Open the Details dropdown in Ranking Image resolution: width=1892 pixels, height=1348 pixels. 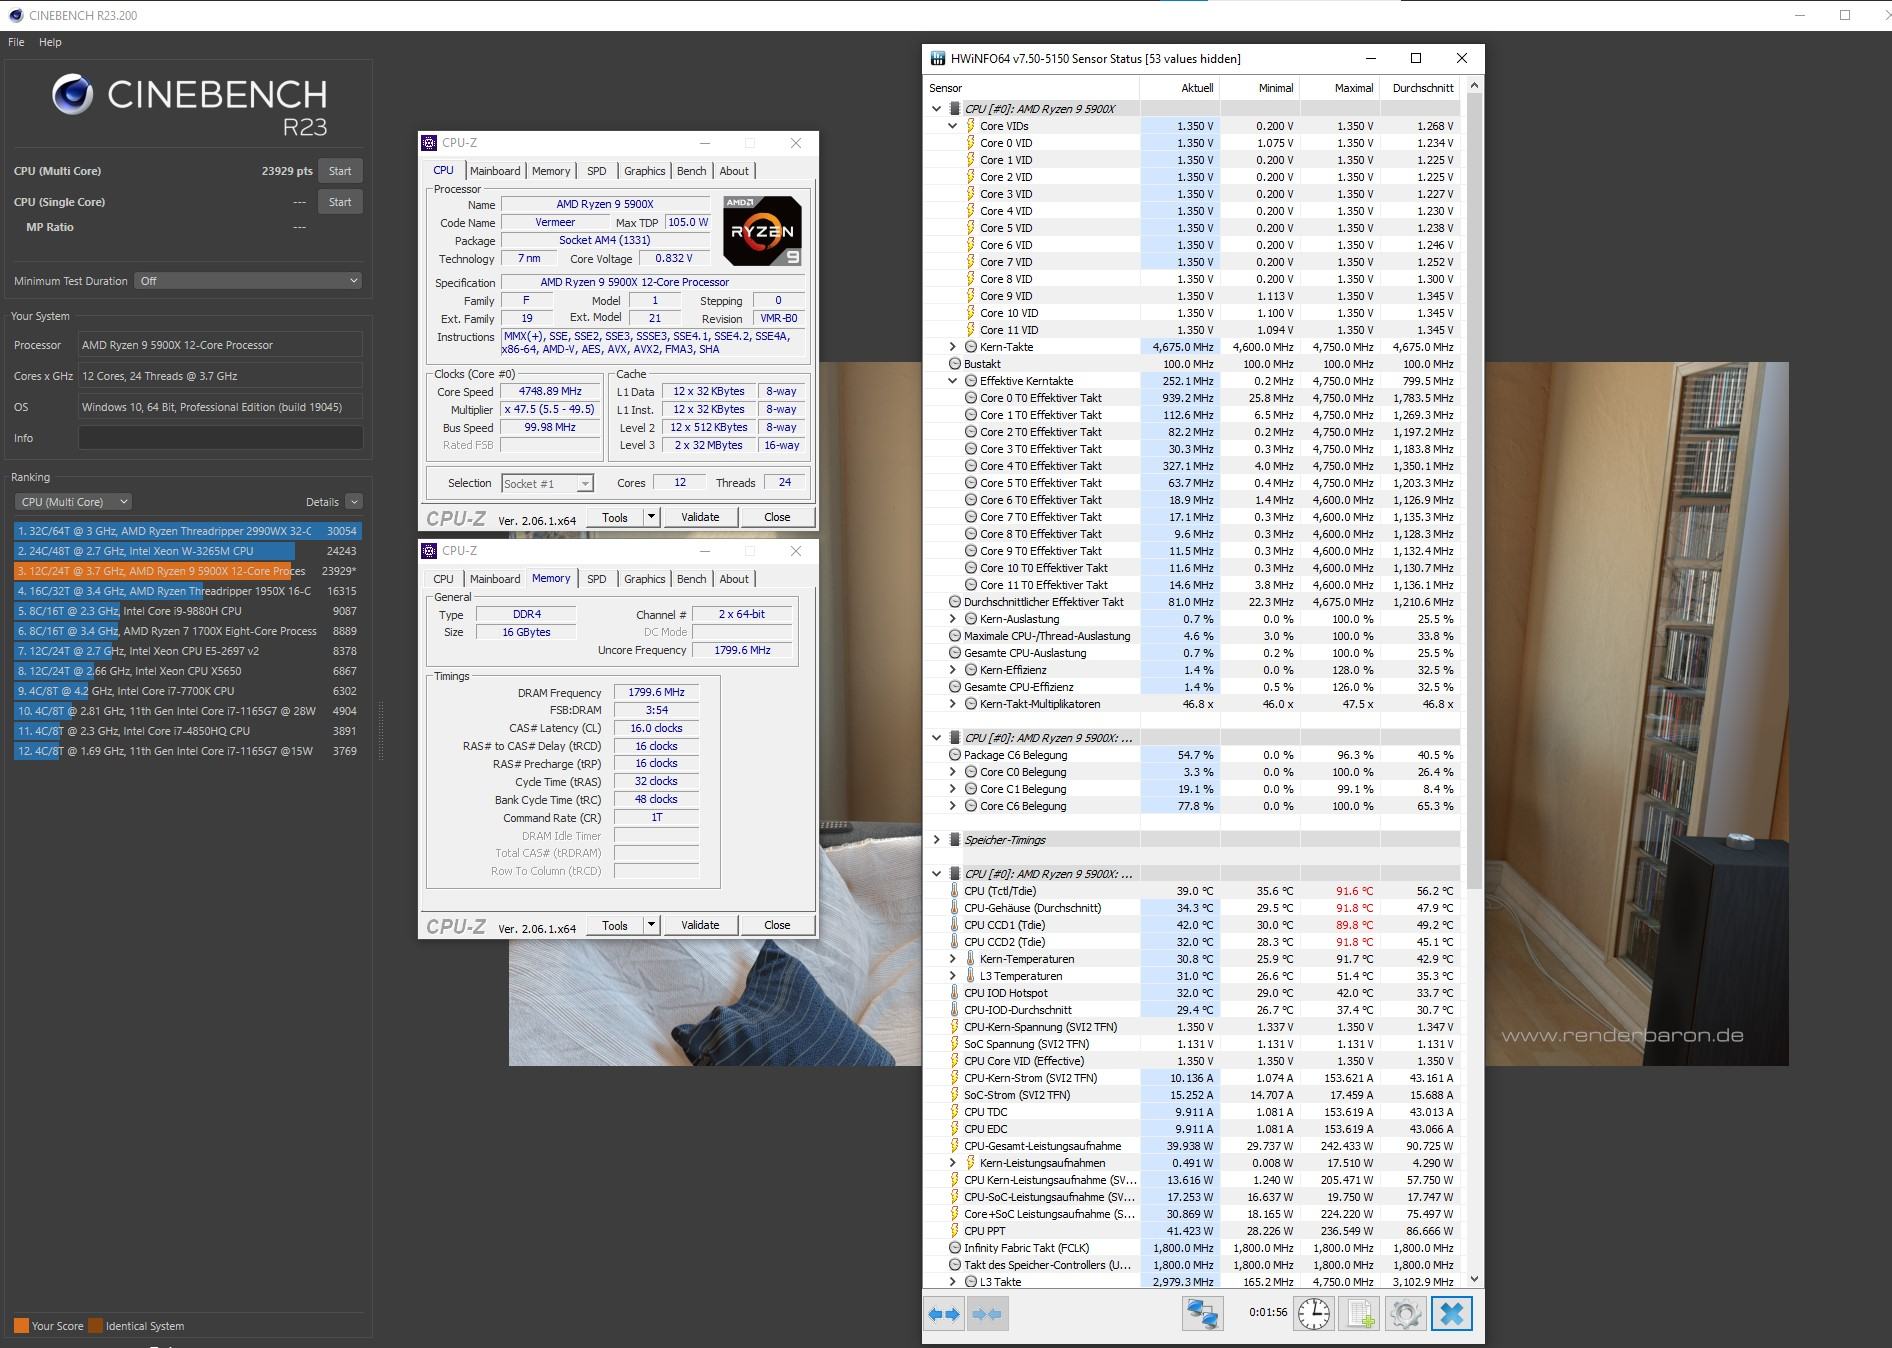pyautogui.click(x=354, y=502)
